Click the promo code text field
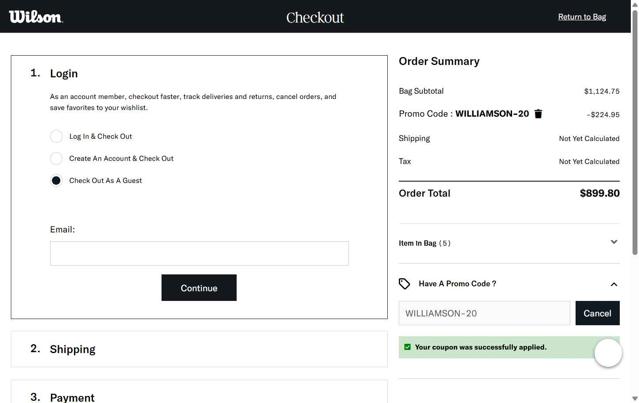This screenshot has height=403, width=639. 485,313
